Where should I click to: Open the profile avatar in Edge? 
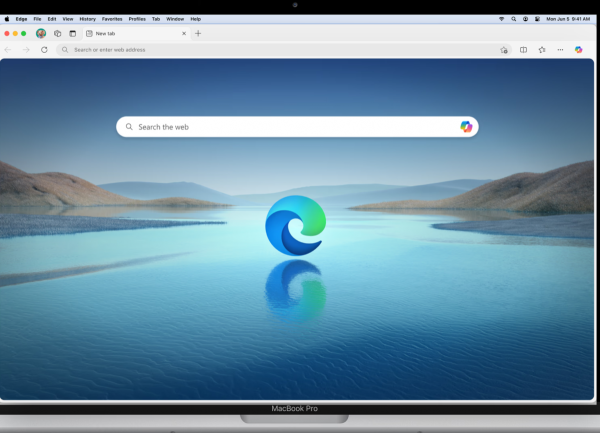tap(41, 33)
